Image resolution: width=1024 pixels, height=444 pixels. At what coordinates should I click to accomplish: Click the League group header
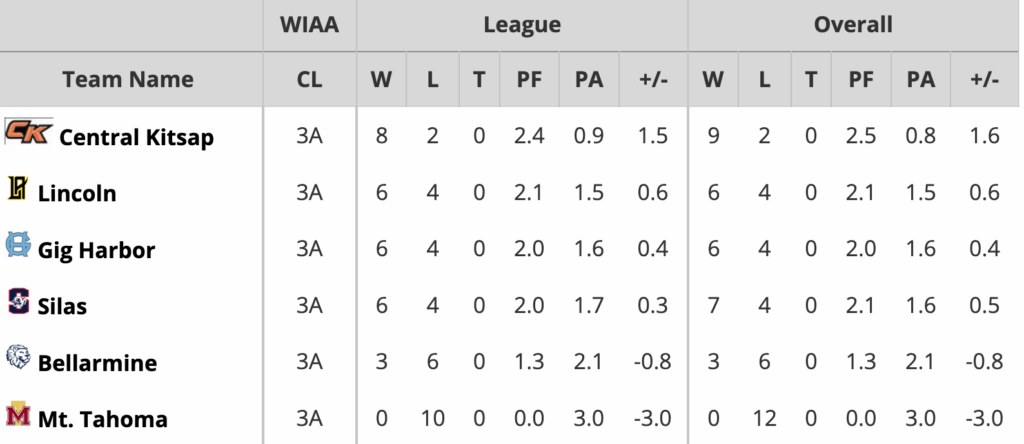coord(521,25)
